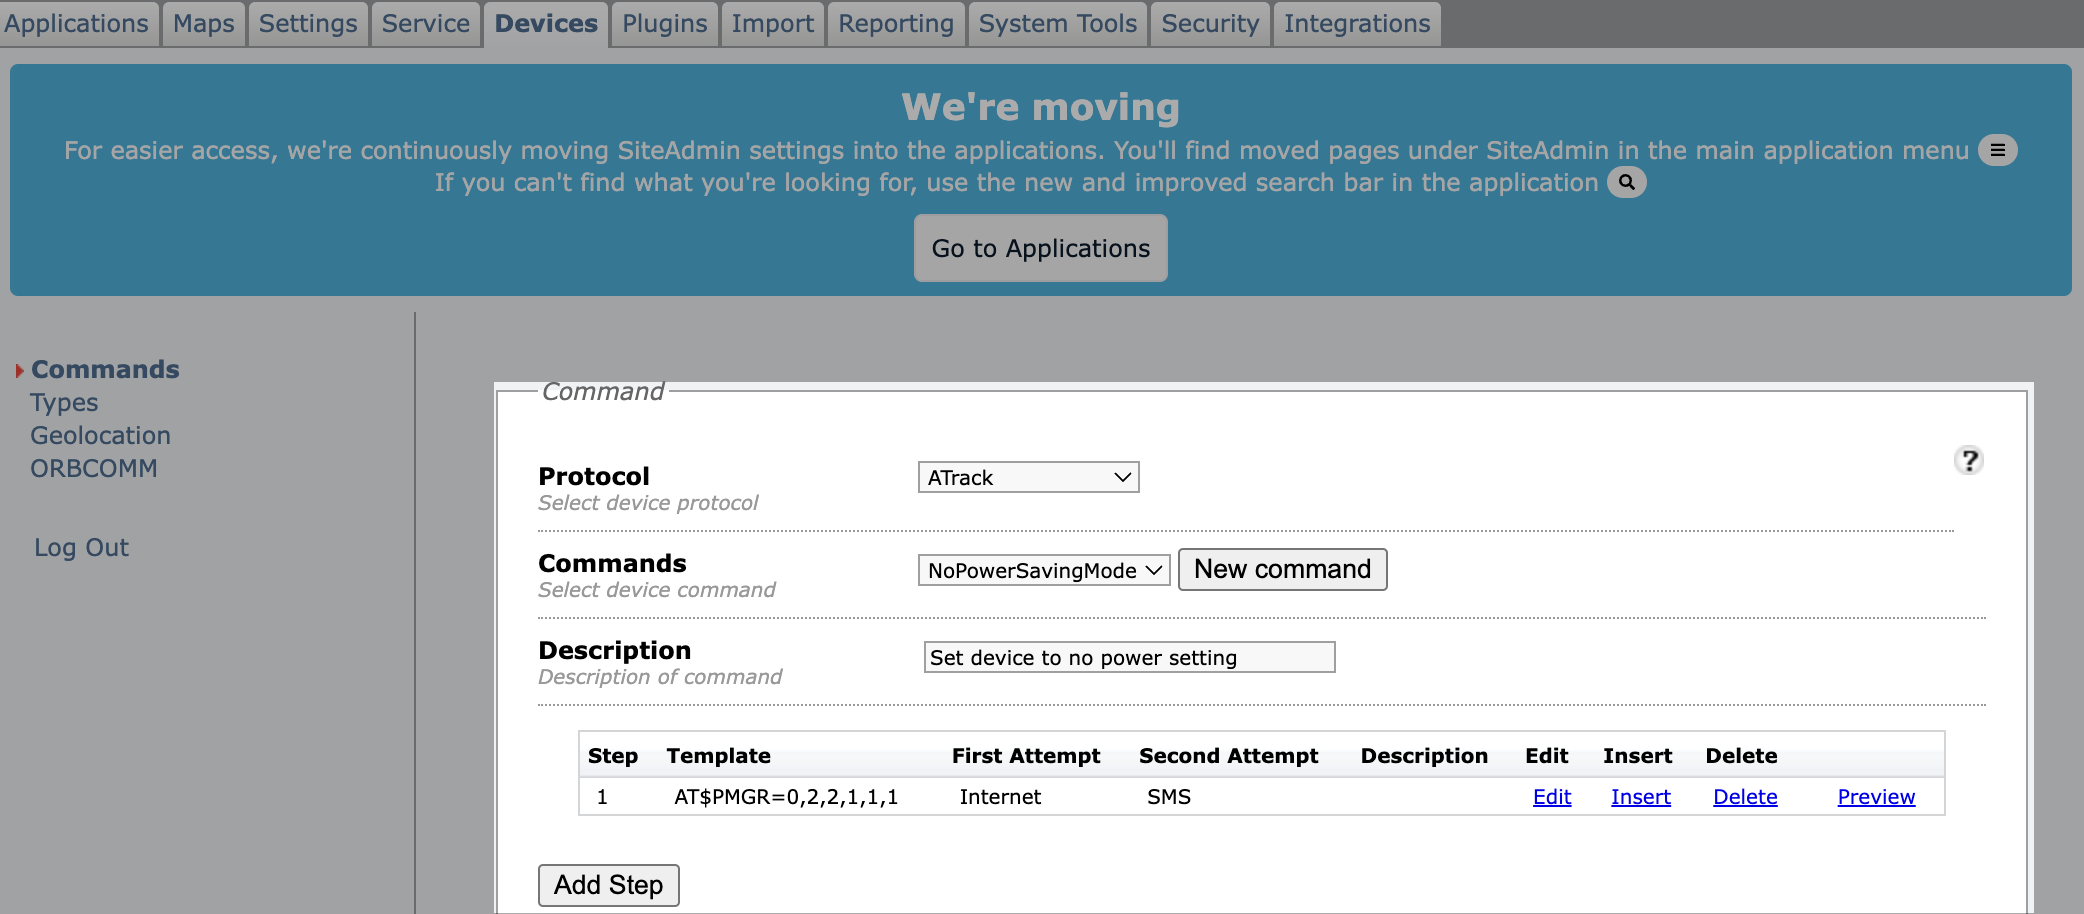Screen dimensions: 2084x914
Task: Click the First Attempt column header
Action: [1026, 756]
